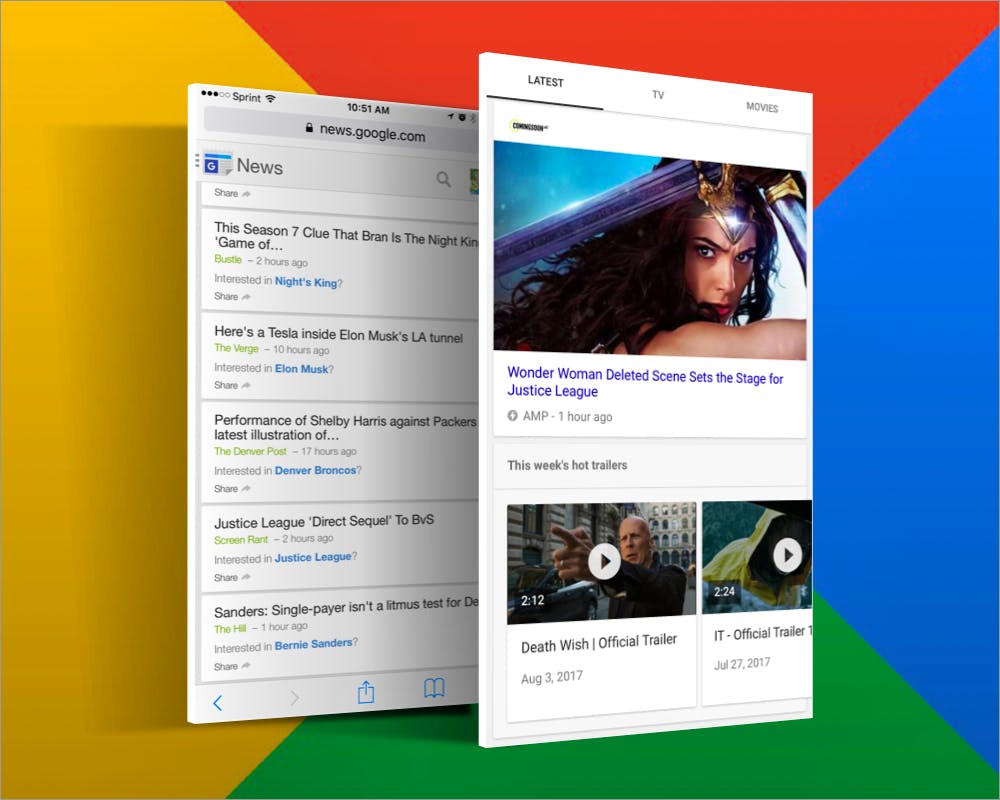
Task: Switch to the TV tab
Action: (658, 95)
